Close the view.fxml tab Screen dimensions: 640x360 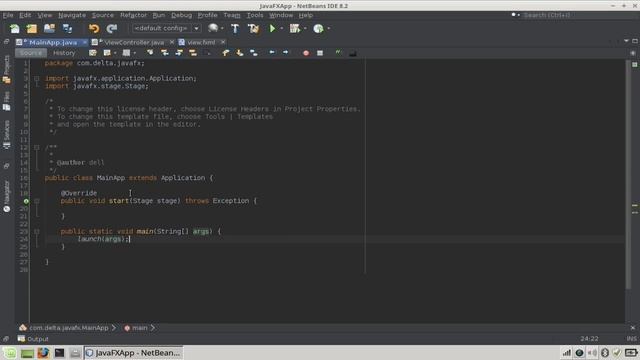(x=223, y=42)
